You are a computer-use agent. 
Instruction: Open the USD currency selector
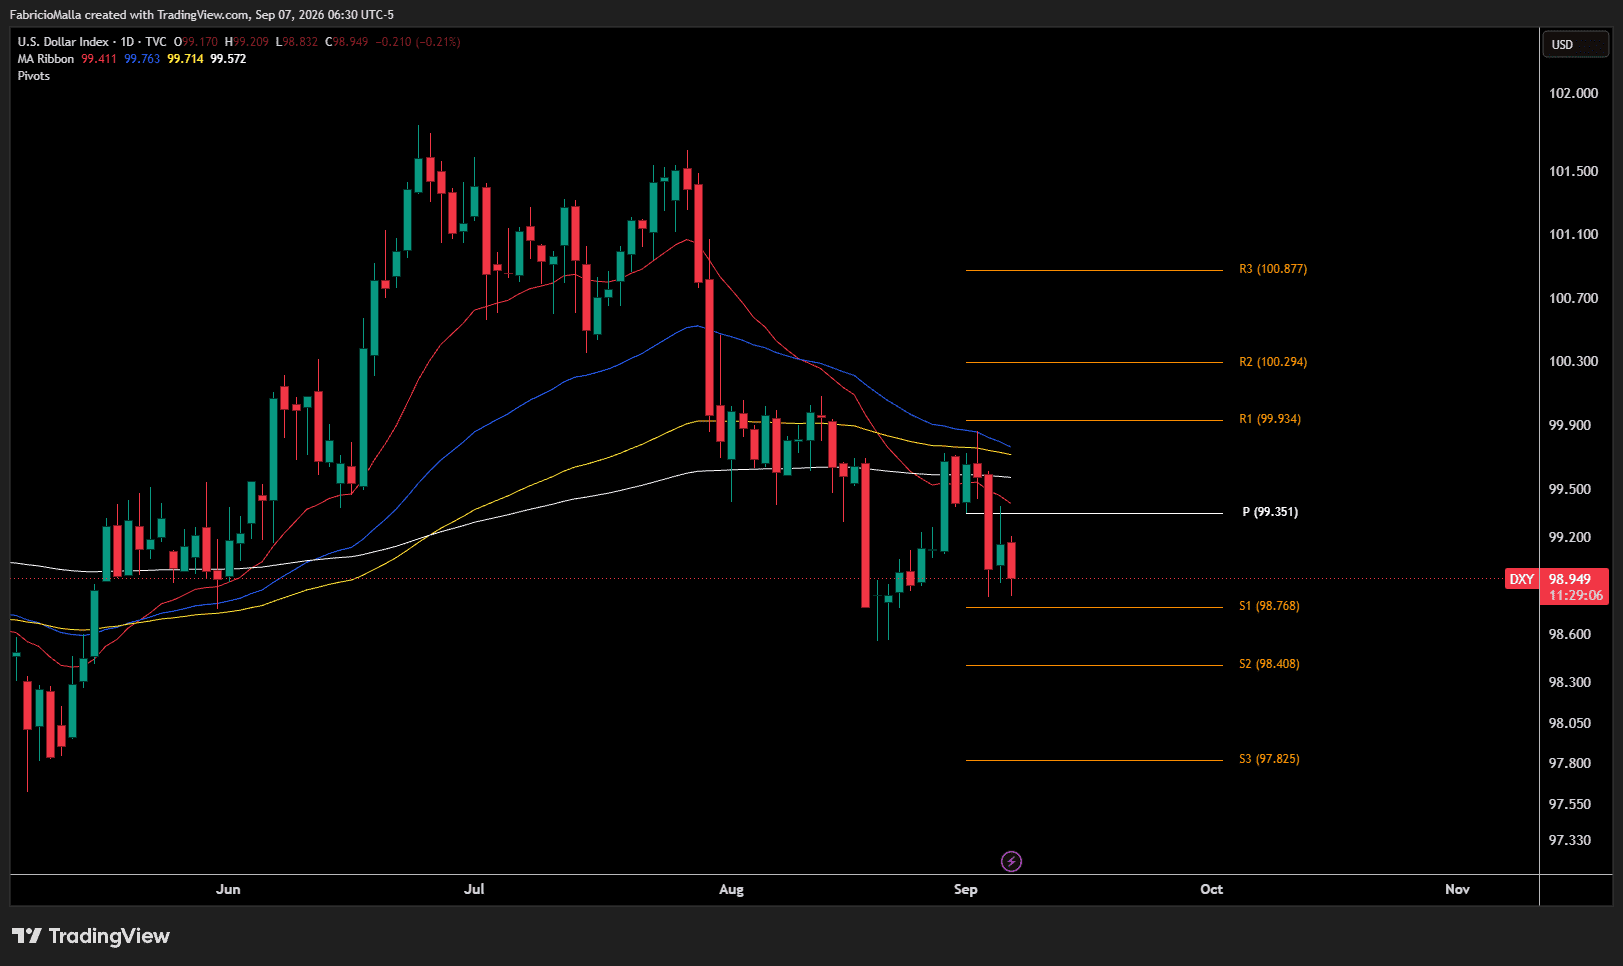coord(1575,44)
